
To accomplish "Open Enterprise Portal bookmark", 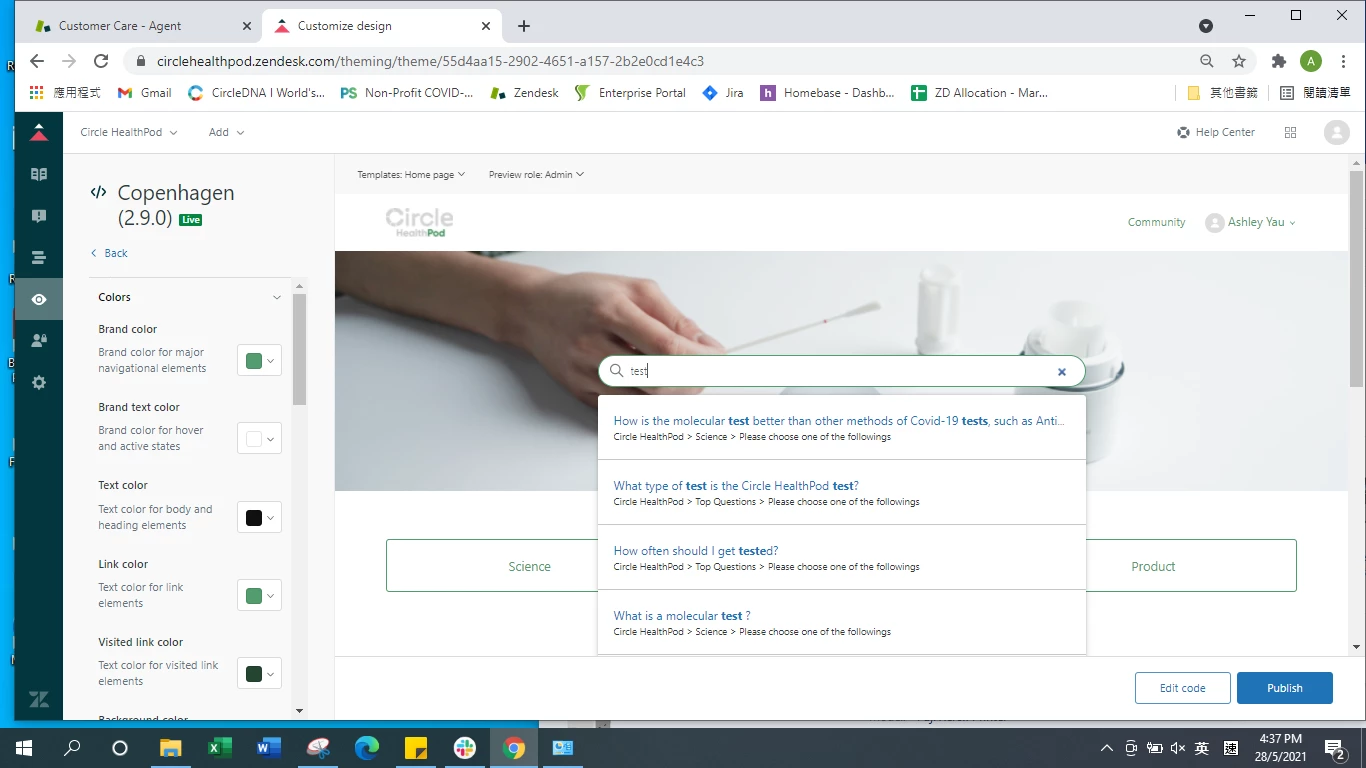I will (630, 93).
